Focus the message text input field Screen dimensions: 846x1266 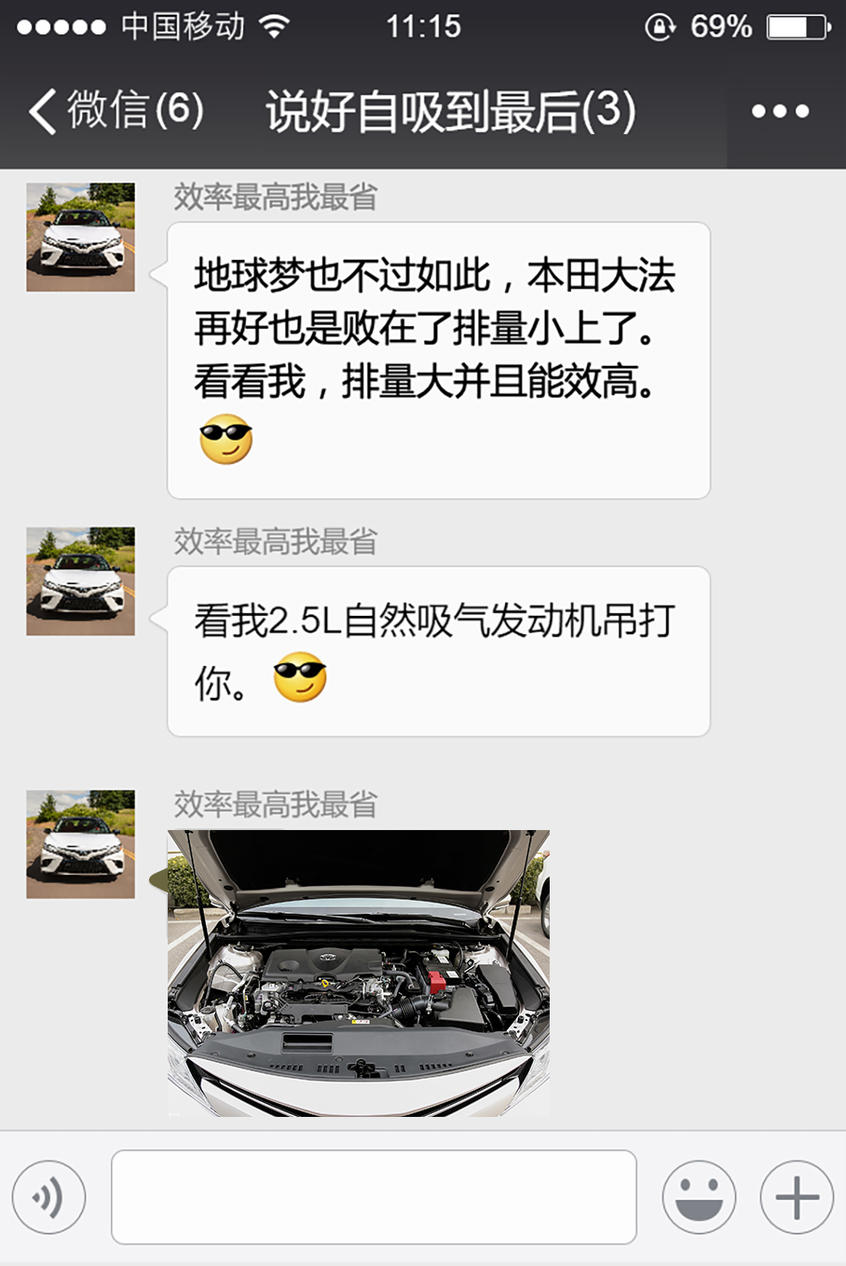(x=374, y=1197)
